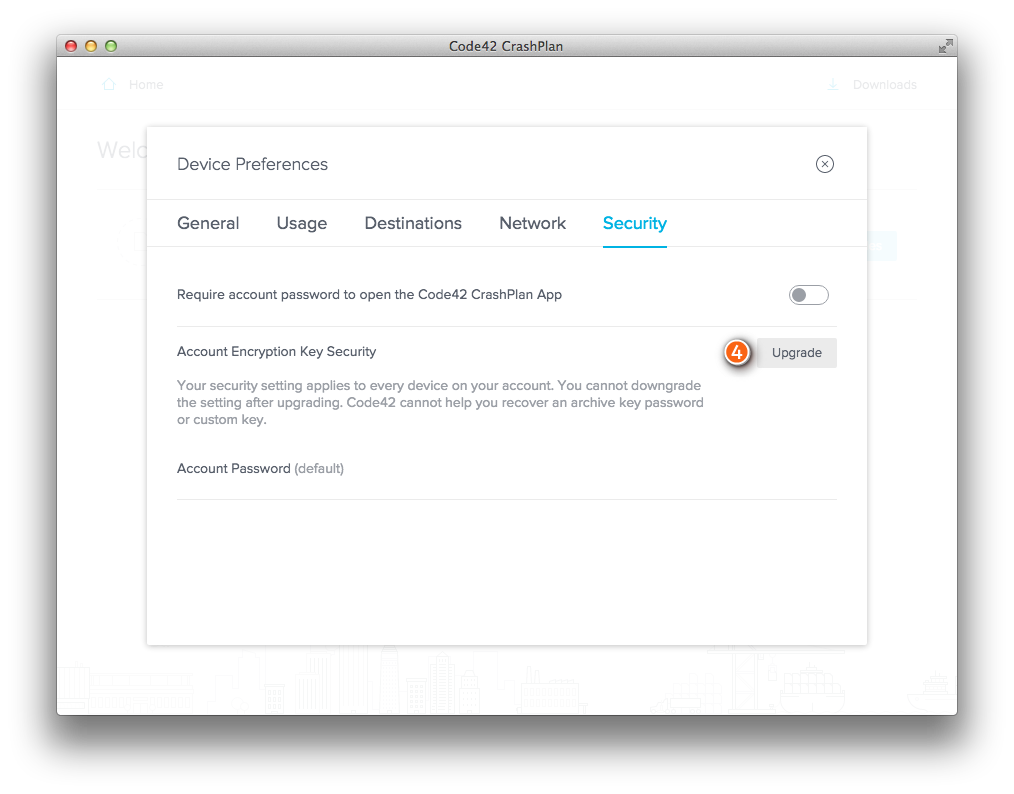
Task: Click the green zoom button on the window
Action: (111, 46)
